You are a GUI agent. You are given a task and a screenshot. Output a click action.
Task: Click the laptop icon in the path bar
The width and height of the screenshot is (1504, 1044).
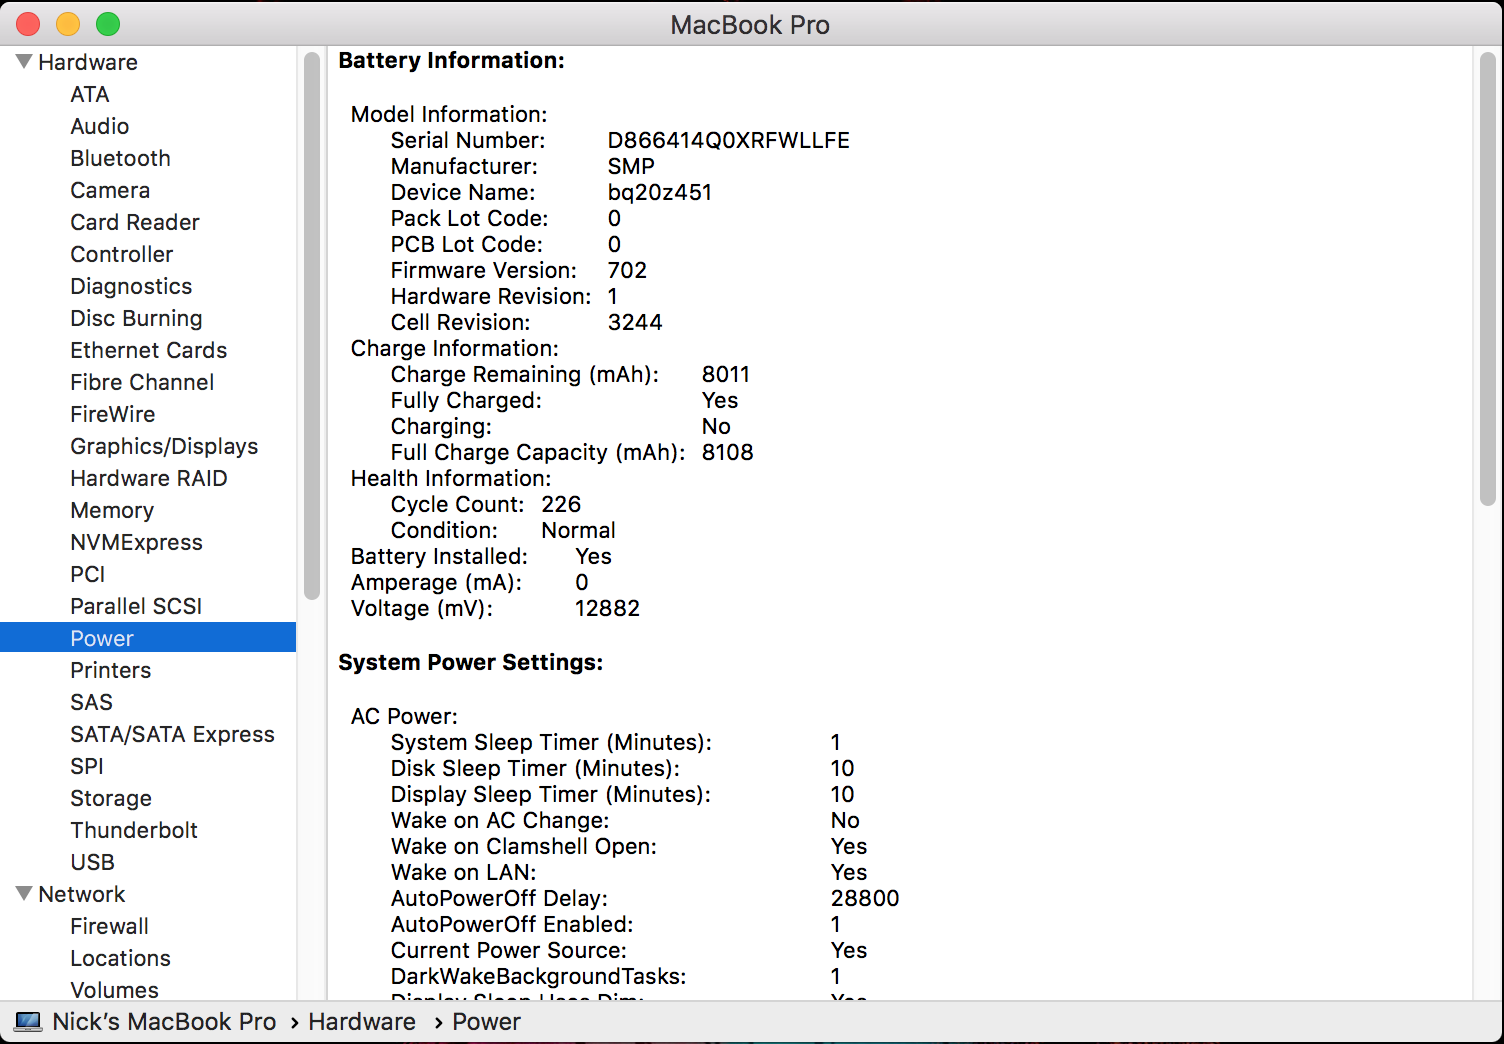[x=28, y=1022]
